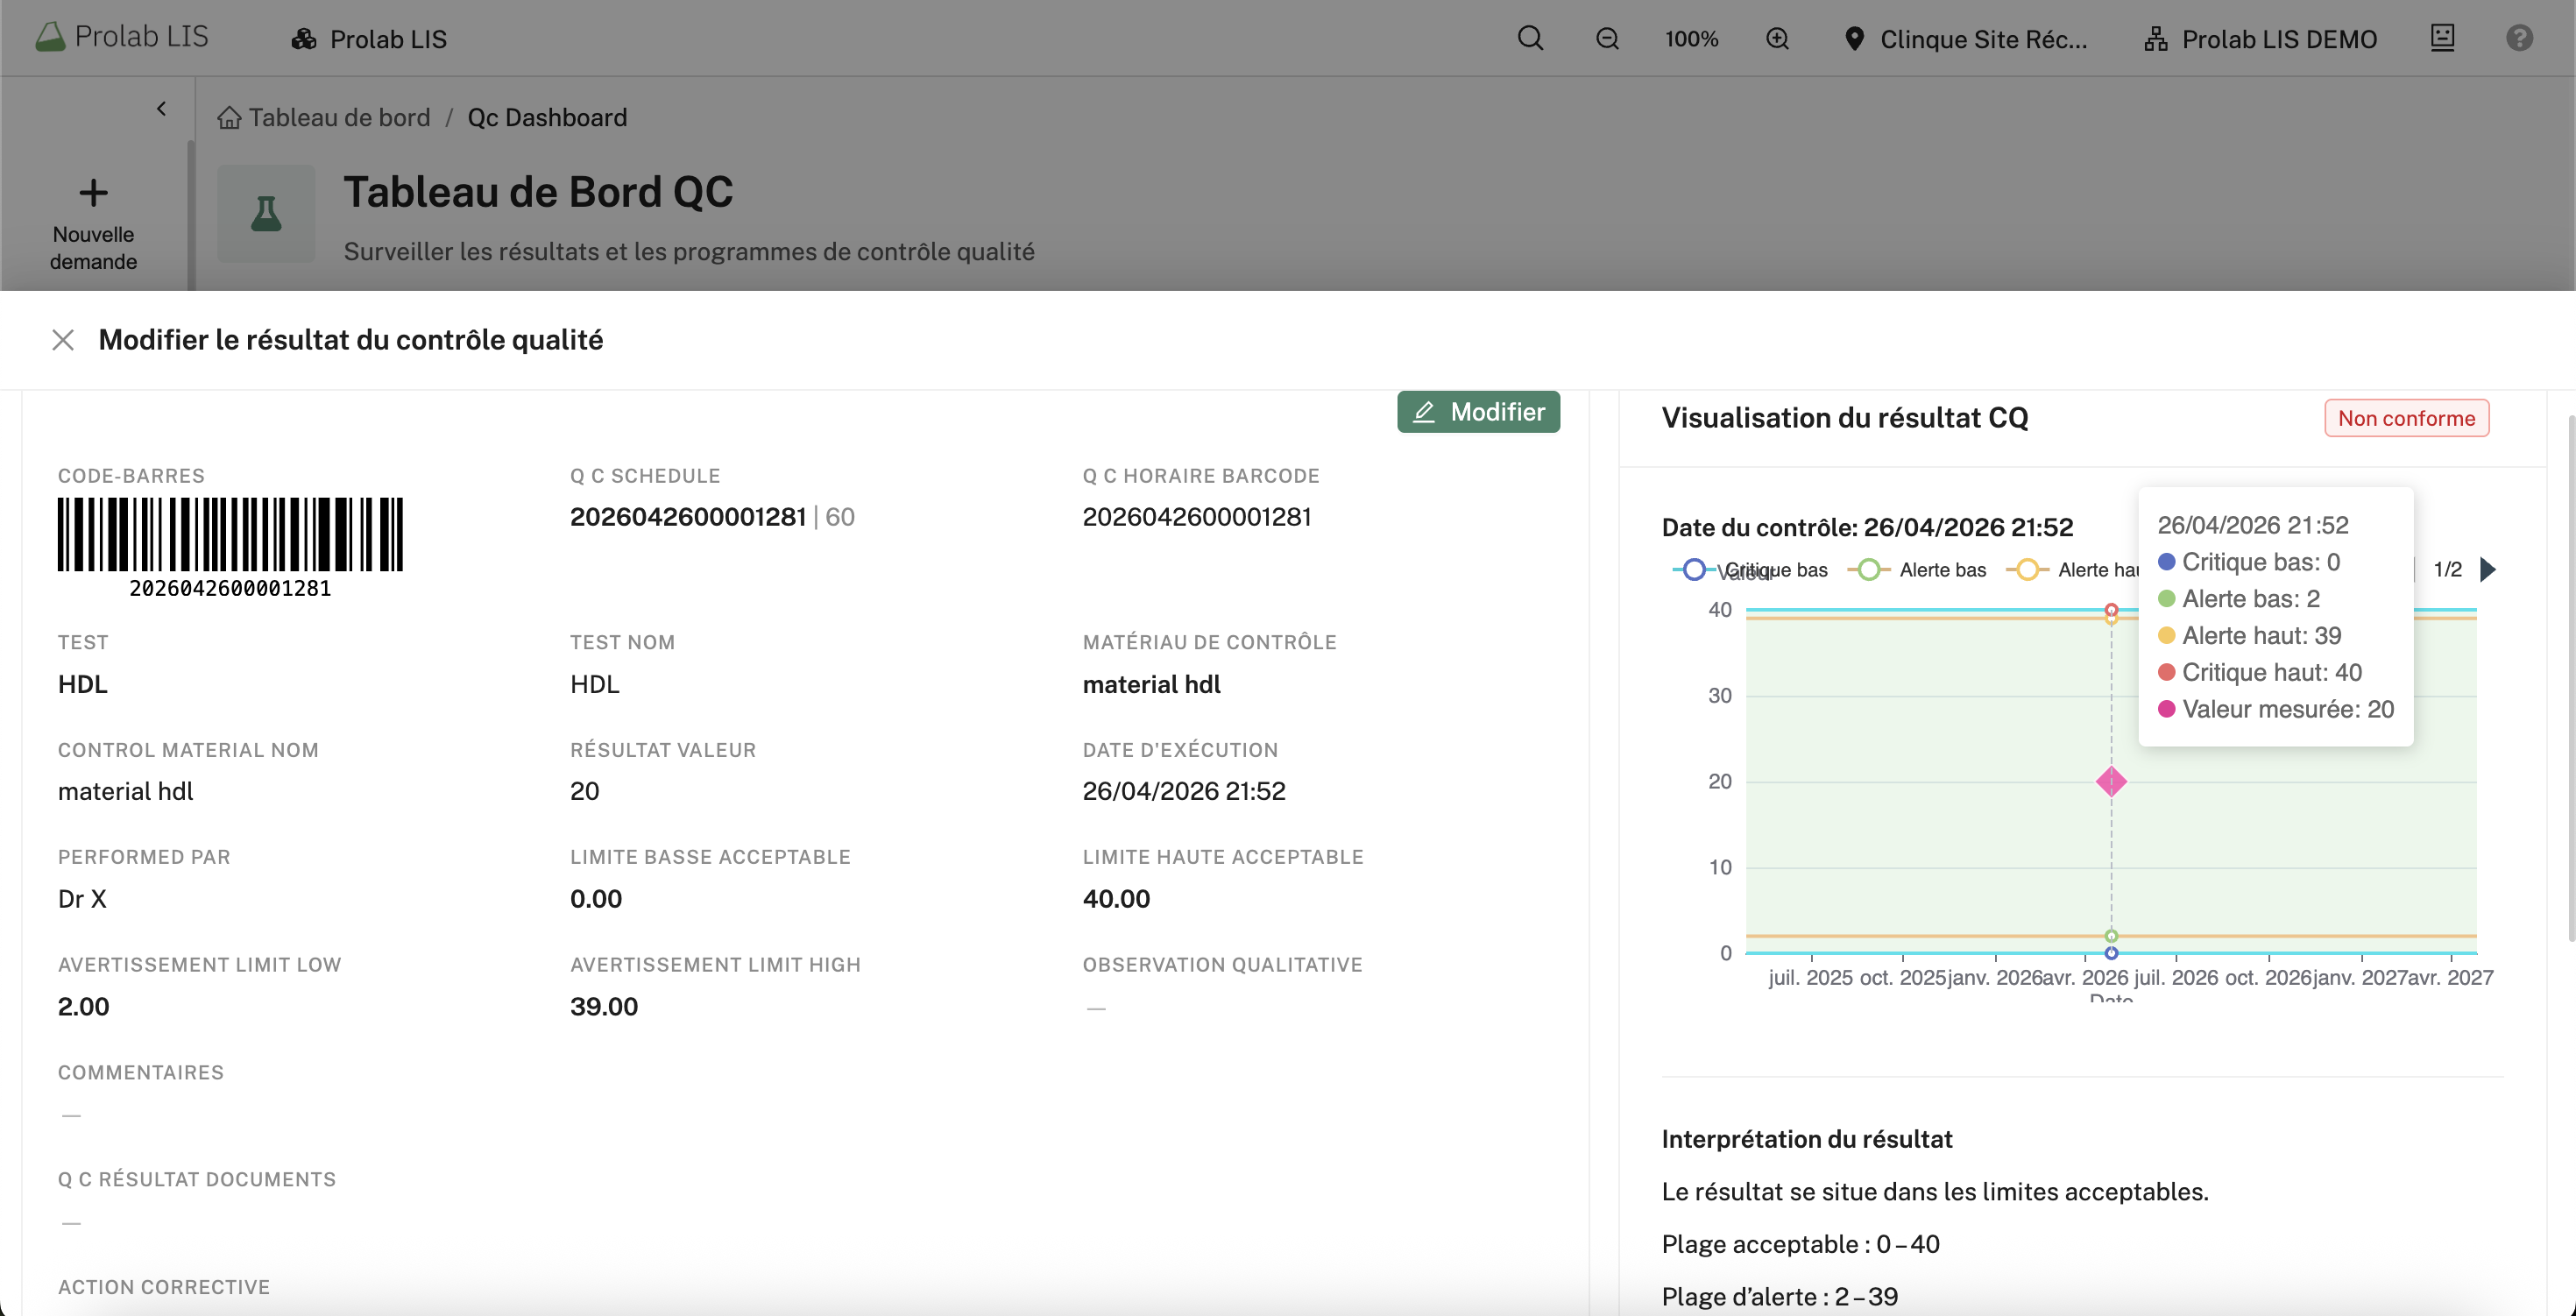Screen dimensions: 2576x1316
Task: Click the Valeur mesurée: 20 tooltip entry
Action: tap(2276, 709)
